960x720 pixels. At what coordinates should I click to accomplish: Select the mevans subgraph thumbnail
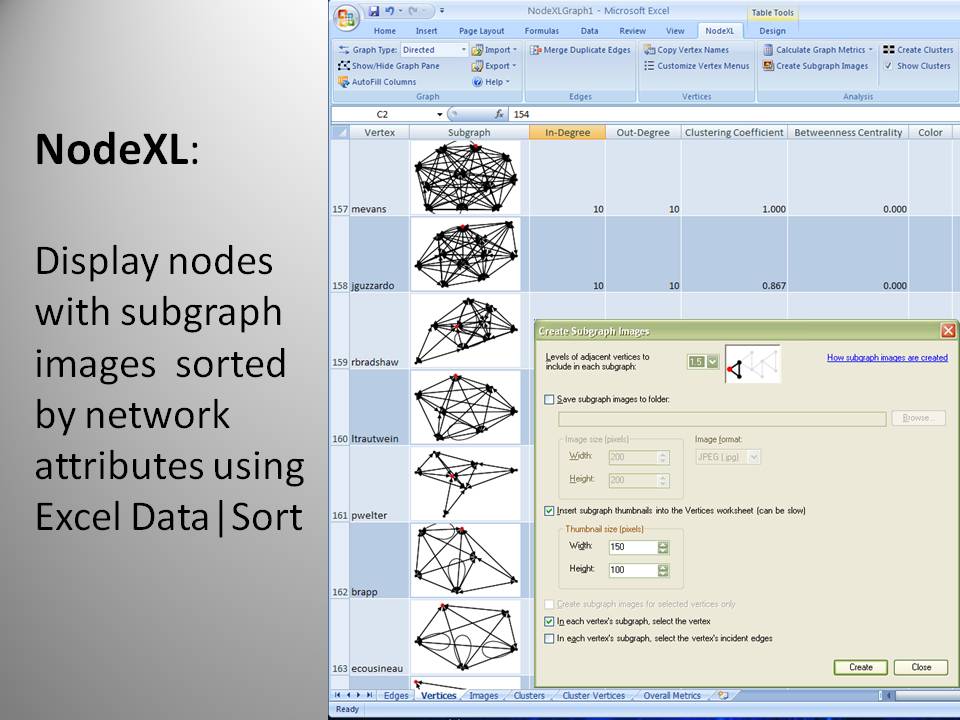tap(466, 177)
